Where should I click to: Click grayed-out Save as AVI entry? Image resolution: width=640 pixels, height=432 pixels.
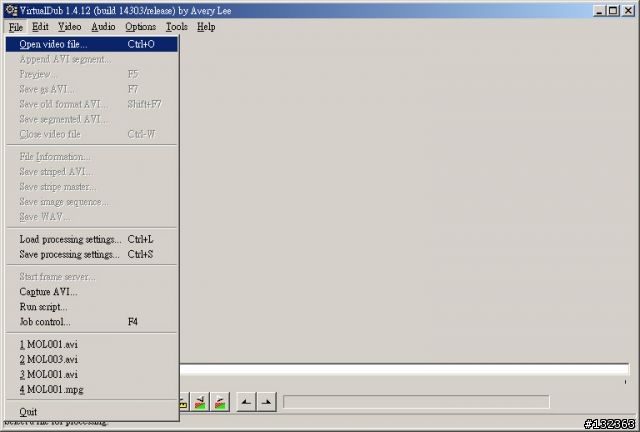tap(92, 89)
